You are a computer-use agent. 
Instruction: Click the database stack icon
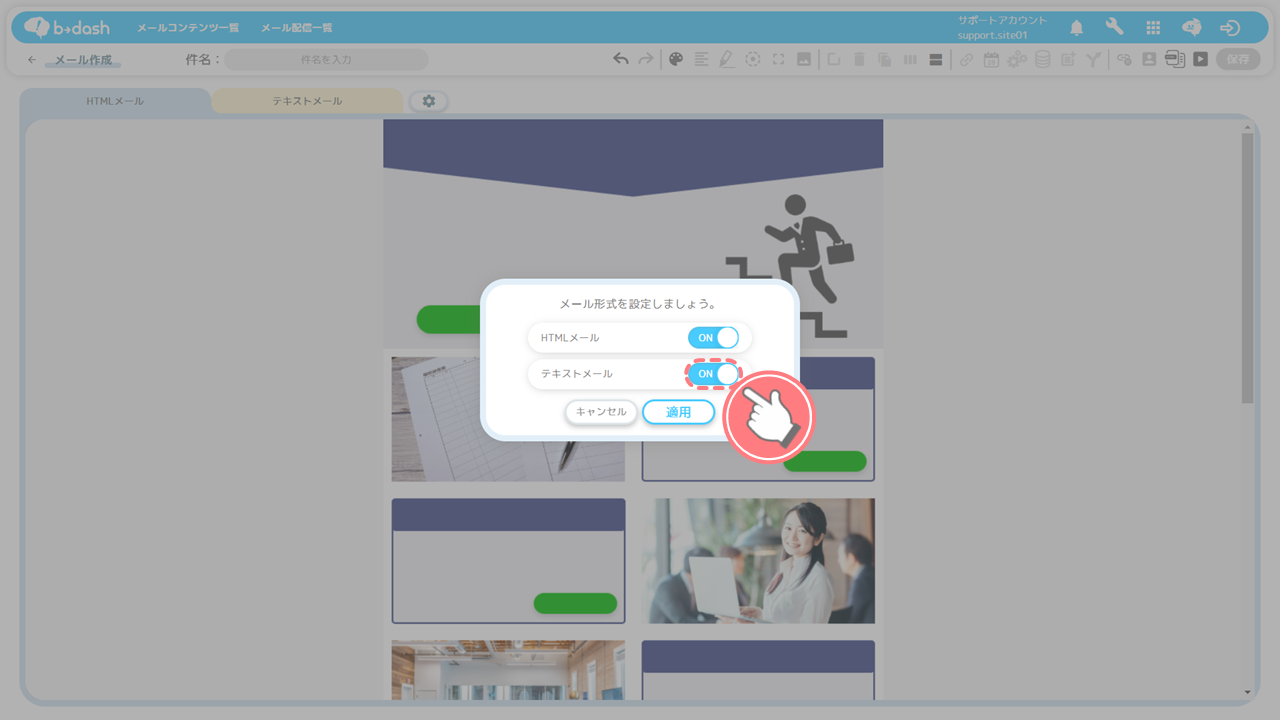pos(1042,59)
